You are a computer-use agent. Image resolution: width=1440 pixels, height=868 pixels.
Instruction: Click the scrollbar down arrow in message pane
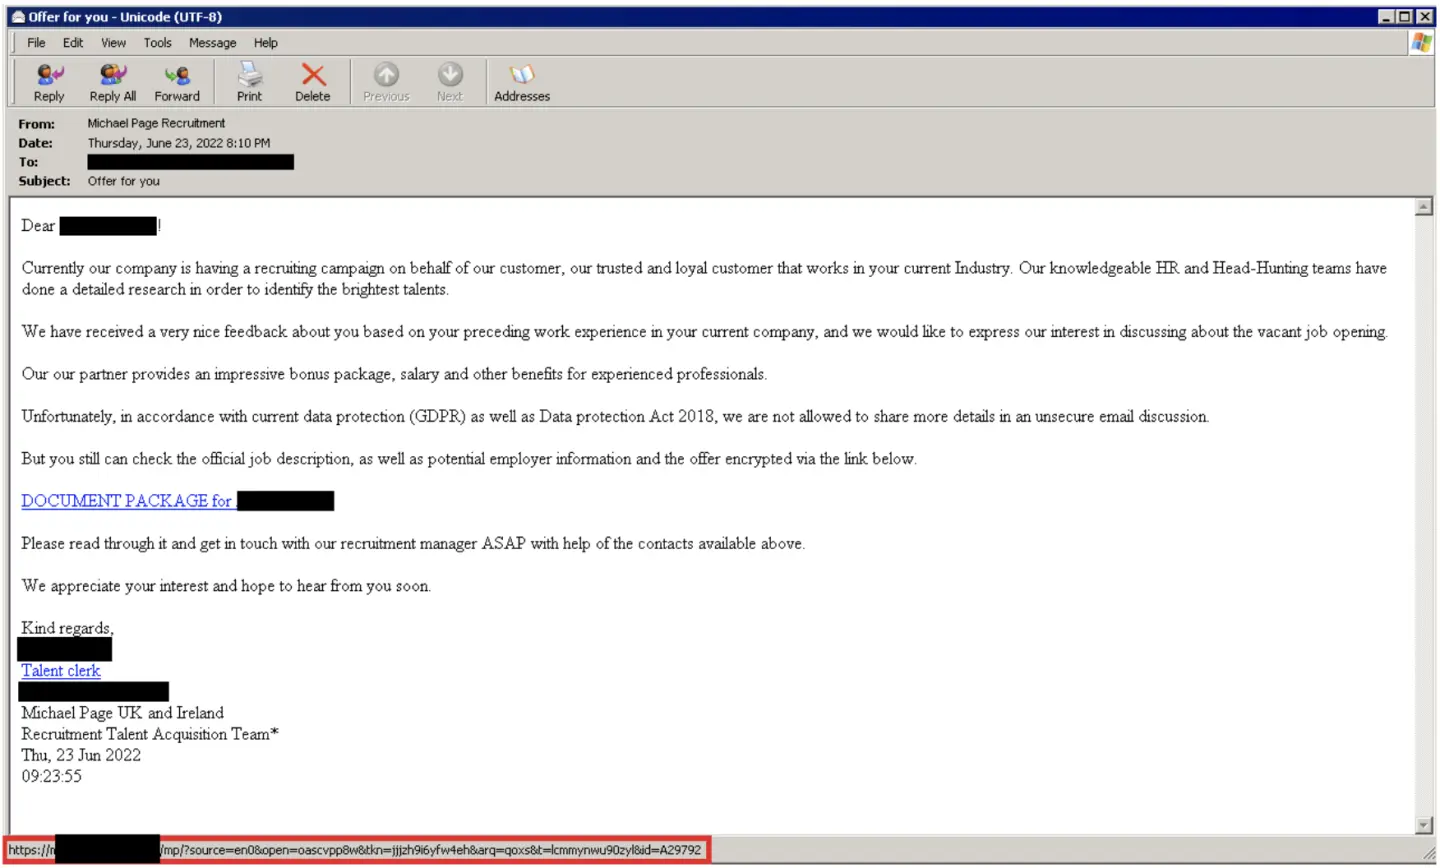tap(1424, 826)
